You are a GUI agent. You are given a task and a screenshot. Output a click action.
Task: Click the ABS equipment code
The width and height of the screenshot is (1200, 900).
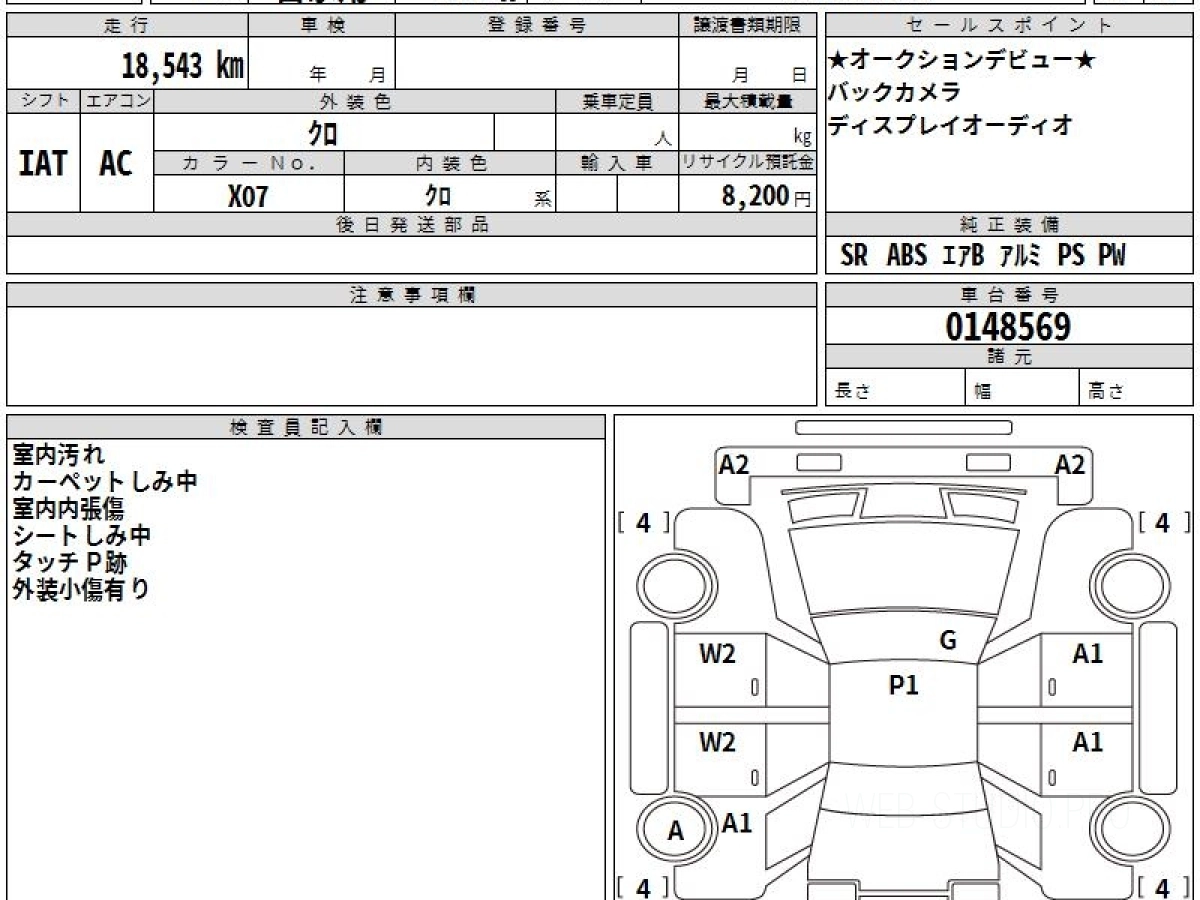[x=907, y=256]
